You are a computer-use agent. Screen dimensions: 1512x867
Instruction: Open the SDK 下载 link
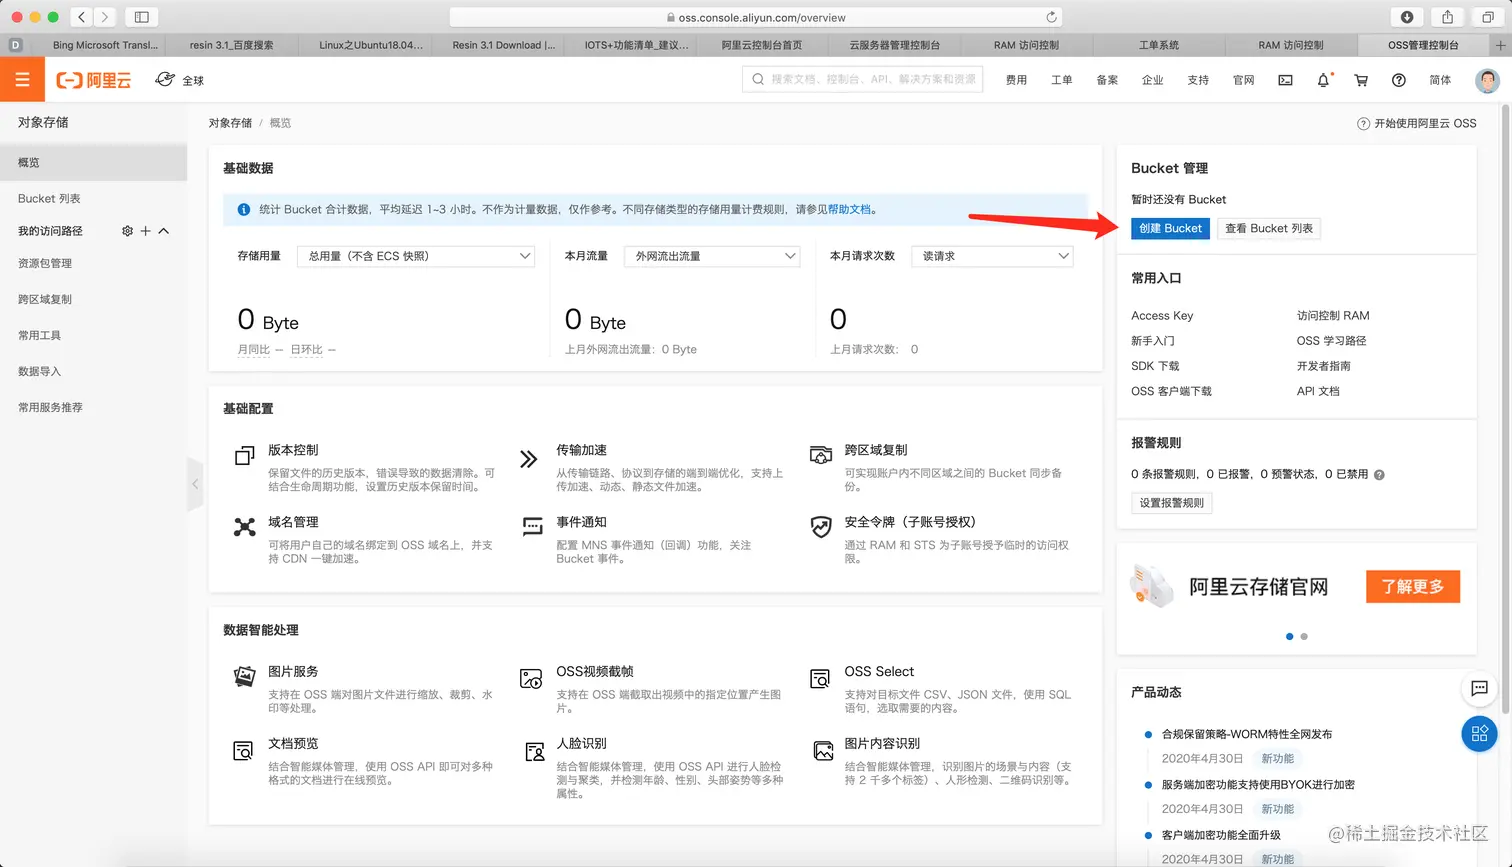point(1155,366)
